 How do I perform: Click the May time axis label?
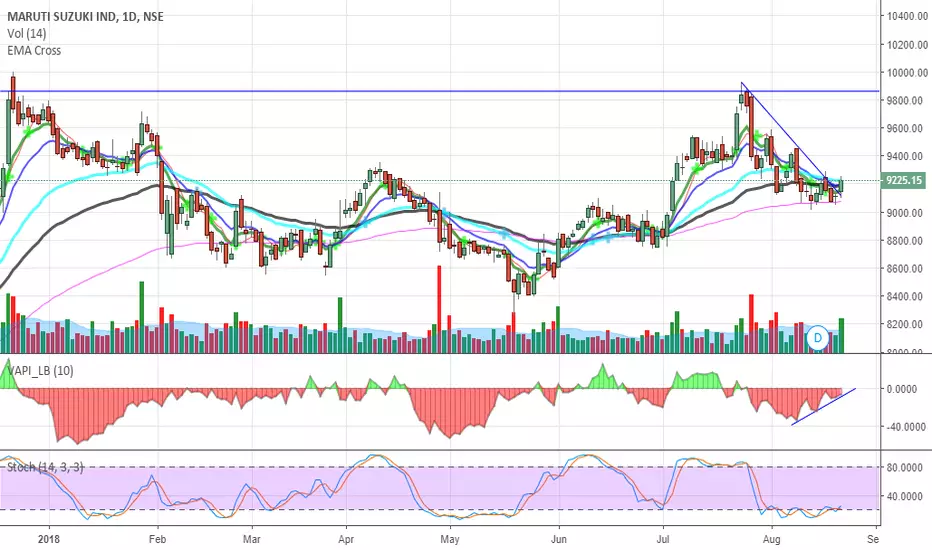click(x=450, y=539)
